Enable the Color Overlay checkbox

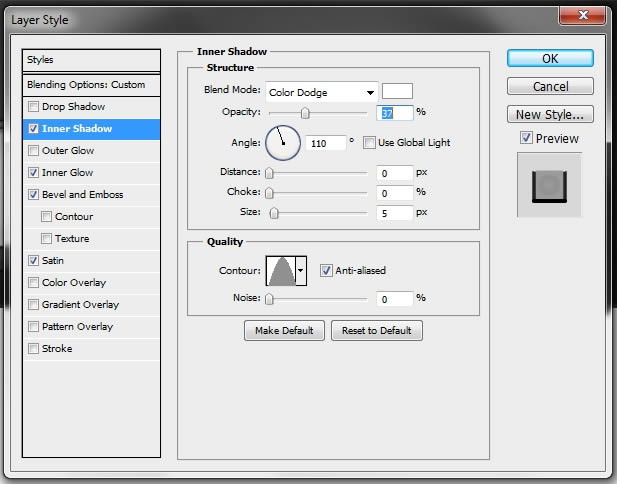click(x=33, y=283)
